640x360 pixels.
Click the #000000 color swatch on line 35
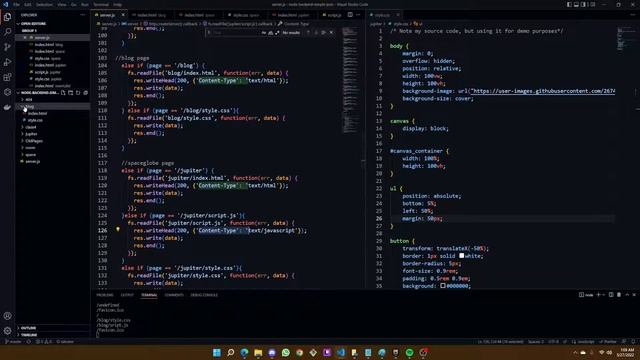[x=443, y=286]
